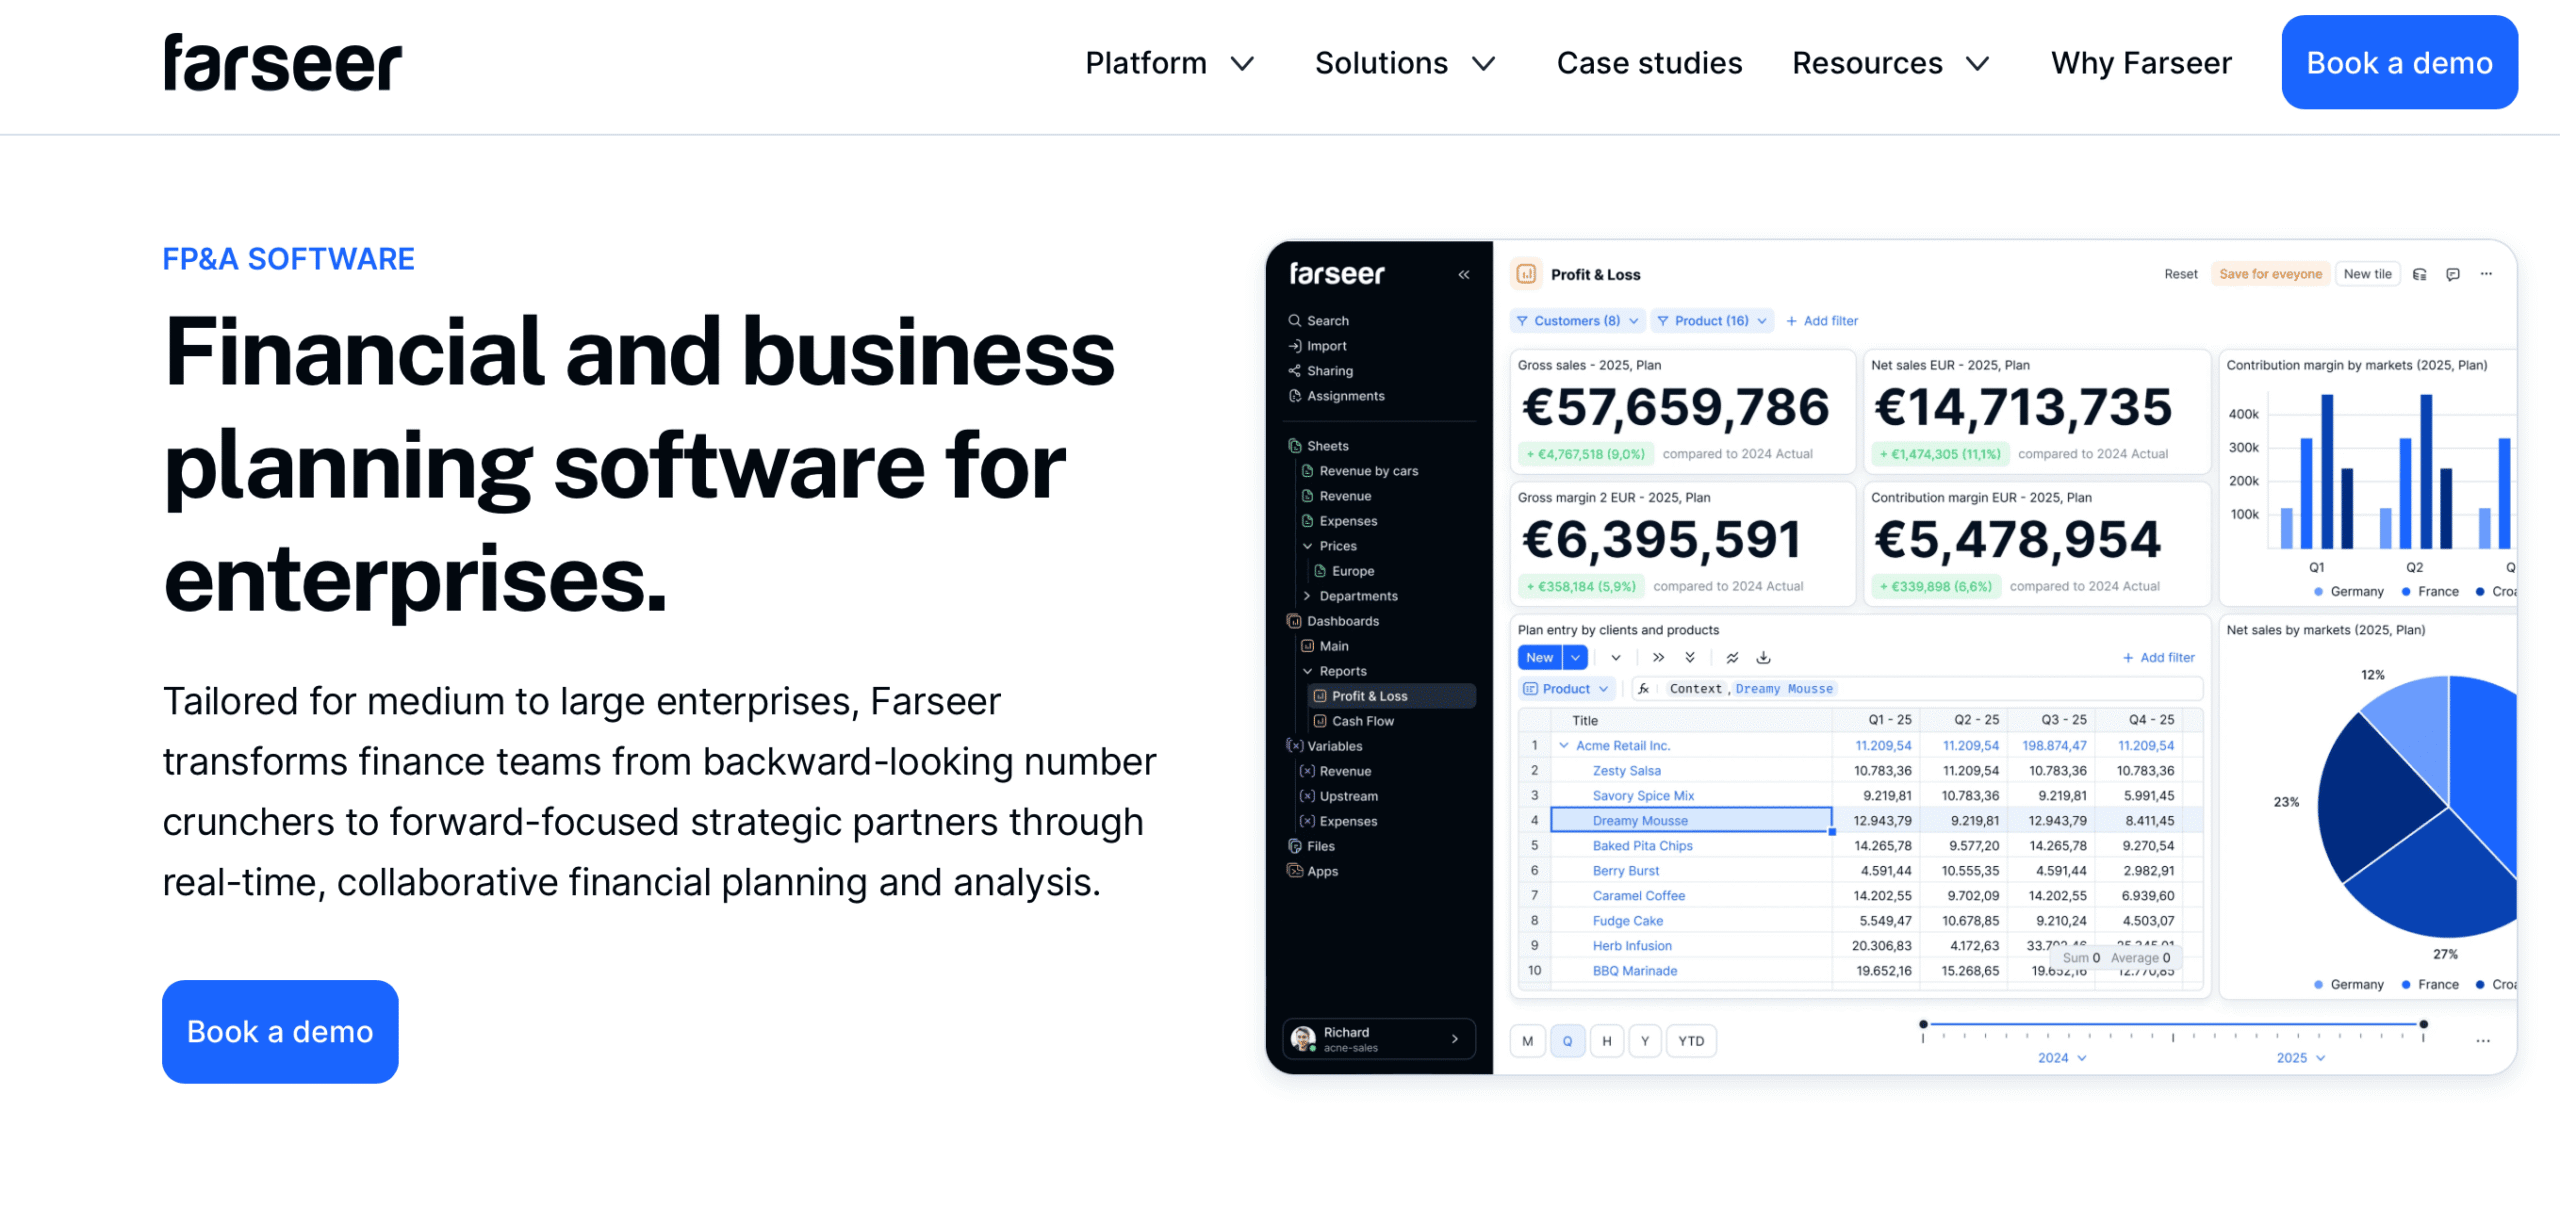Viewport: 2560px width, 1210px height.
Task: Click the Search magnifier icon in sidebar
Action: point(1294,320)
